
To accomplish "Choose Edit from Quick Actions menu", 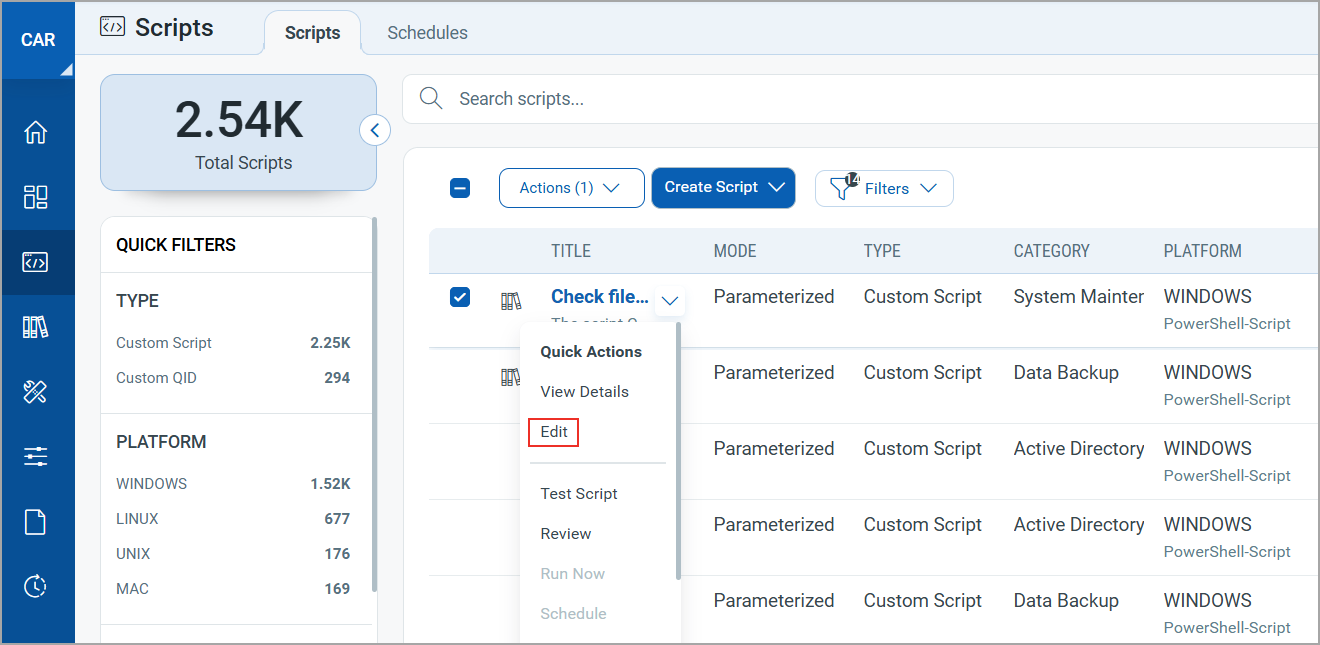I will point(554,432).
